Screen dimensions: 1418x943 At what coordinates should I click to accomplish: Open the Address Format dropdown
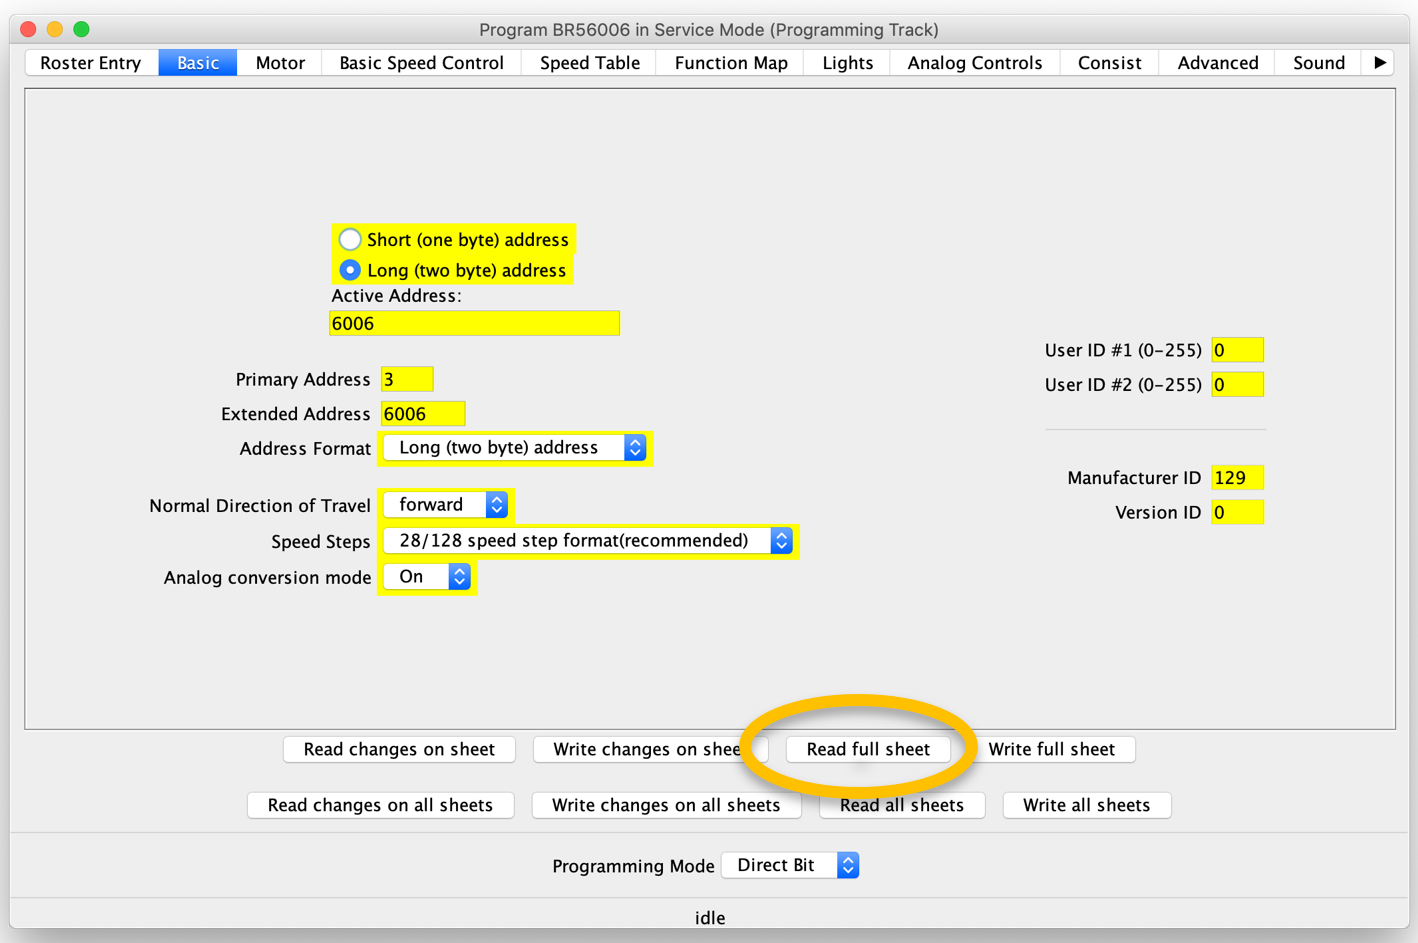pos(515,448)
